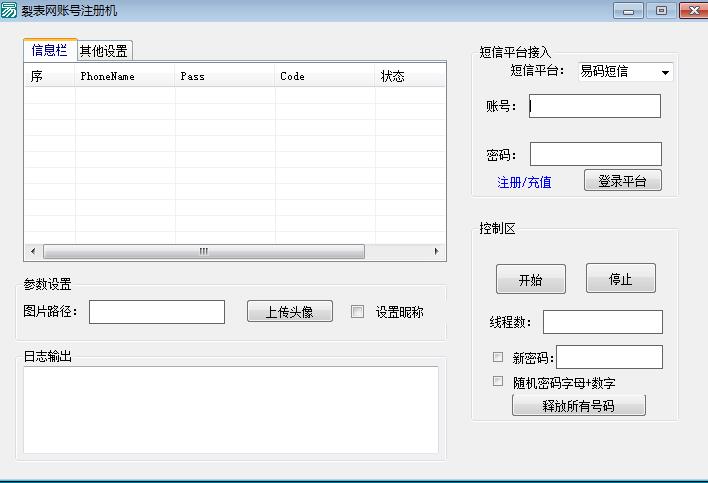Image resolution: width=708 pixels, height=483 pixels.
Task: Click the 上传头像 button
Action: click(x=289, y=312)
